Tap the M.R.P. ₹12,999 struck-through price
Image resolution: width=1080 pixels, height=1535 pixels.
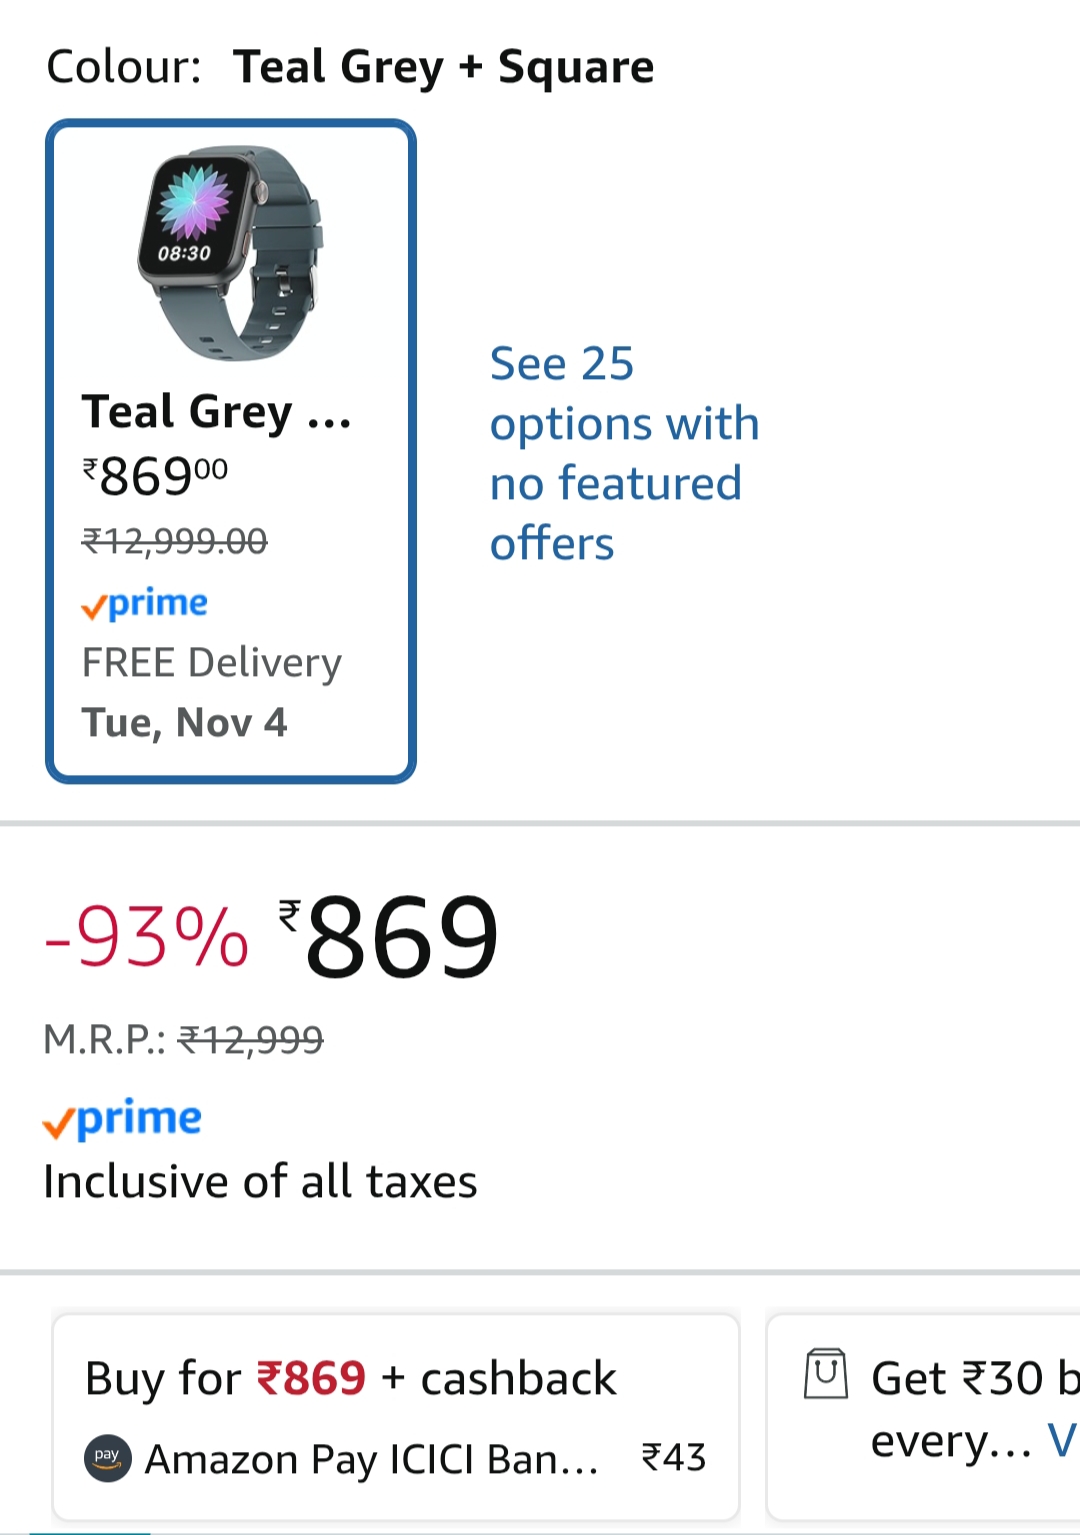coord(250,1040)
